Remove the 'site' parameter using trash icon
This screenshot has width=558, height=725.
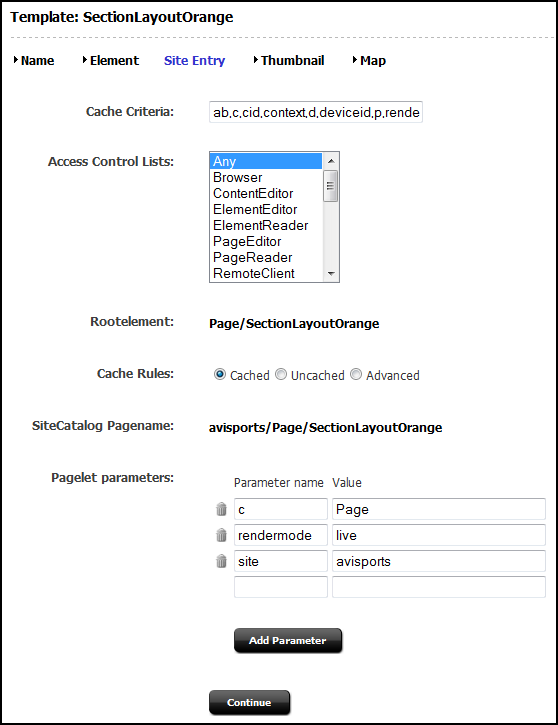221,561
